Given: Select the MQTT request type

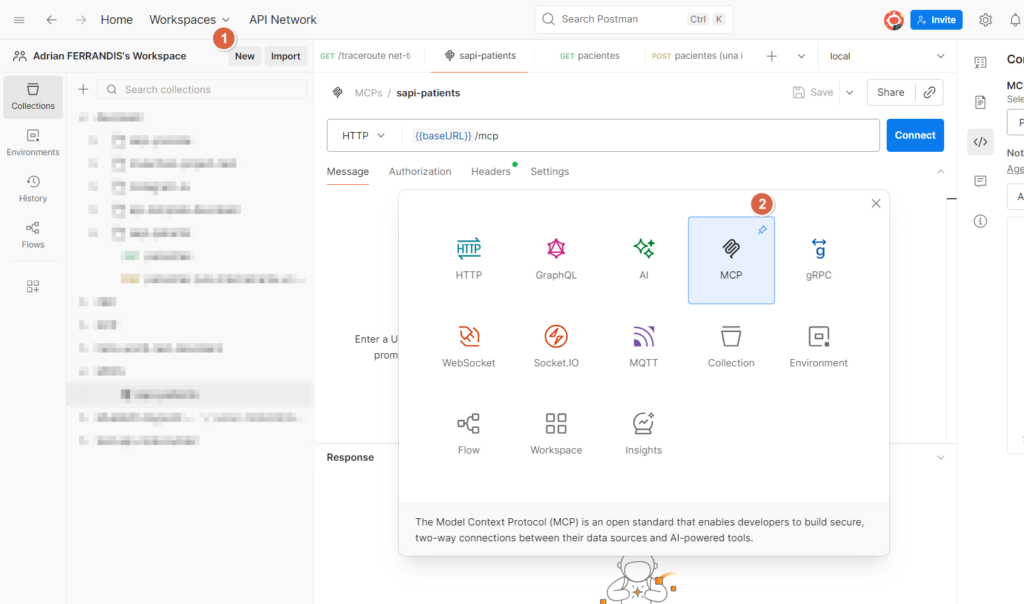Looking at the screenshot, I should [x=643, y=347].
